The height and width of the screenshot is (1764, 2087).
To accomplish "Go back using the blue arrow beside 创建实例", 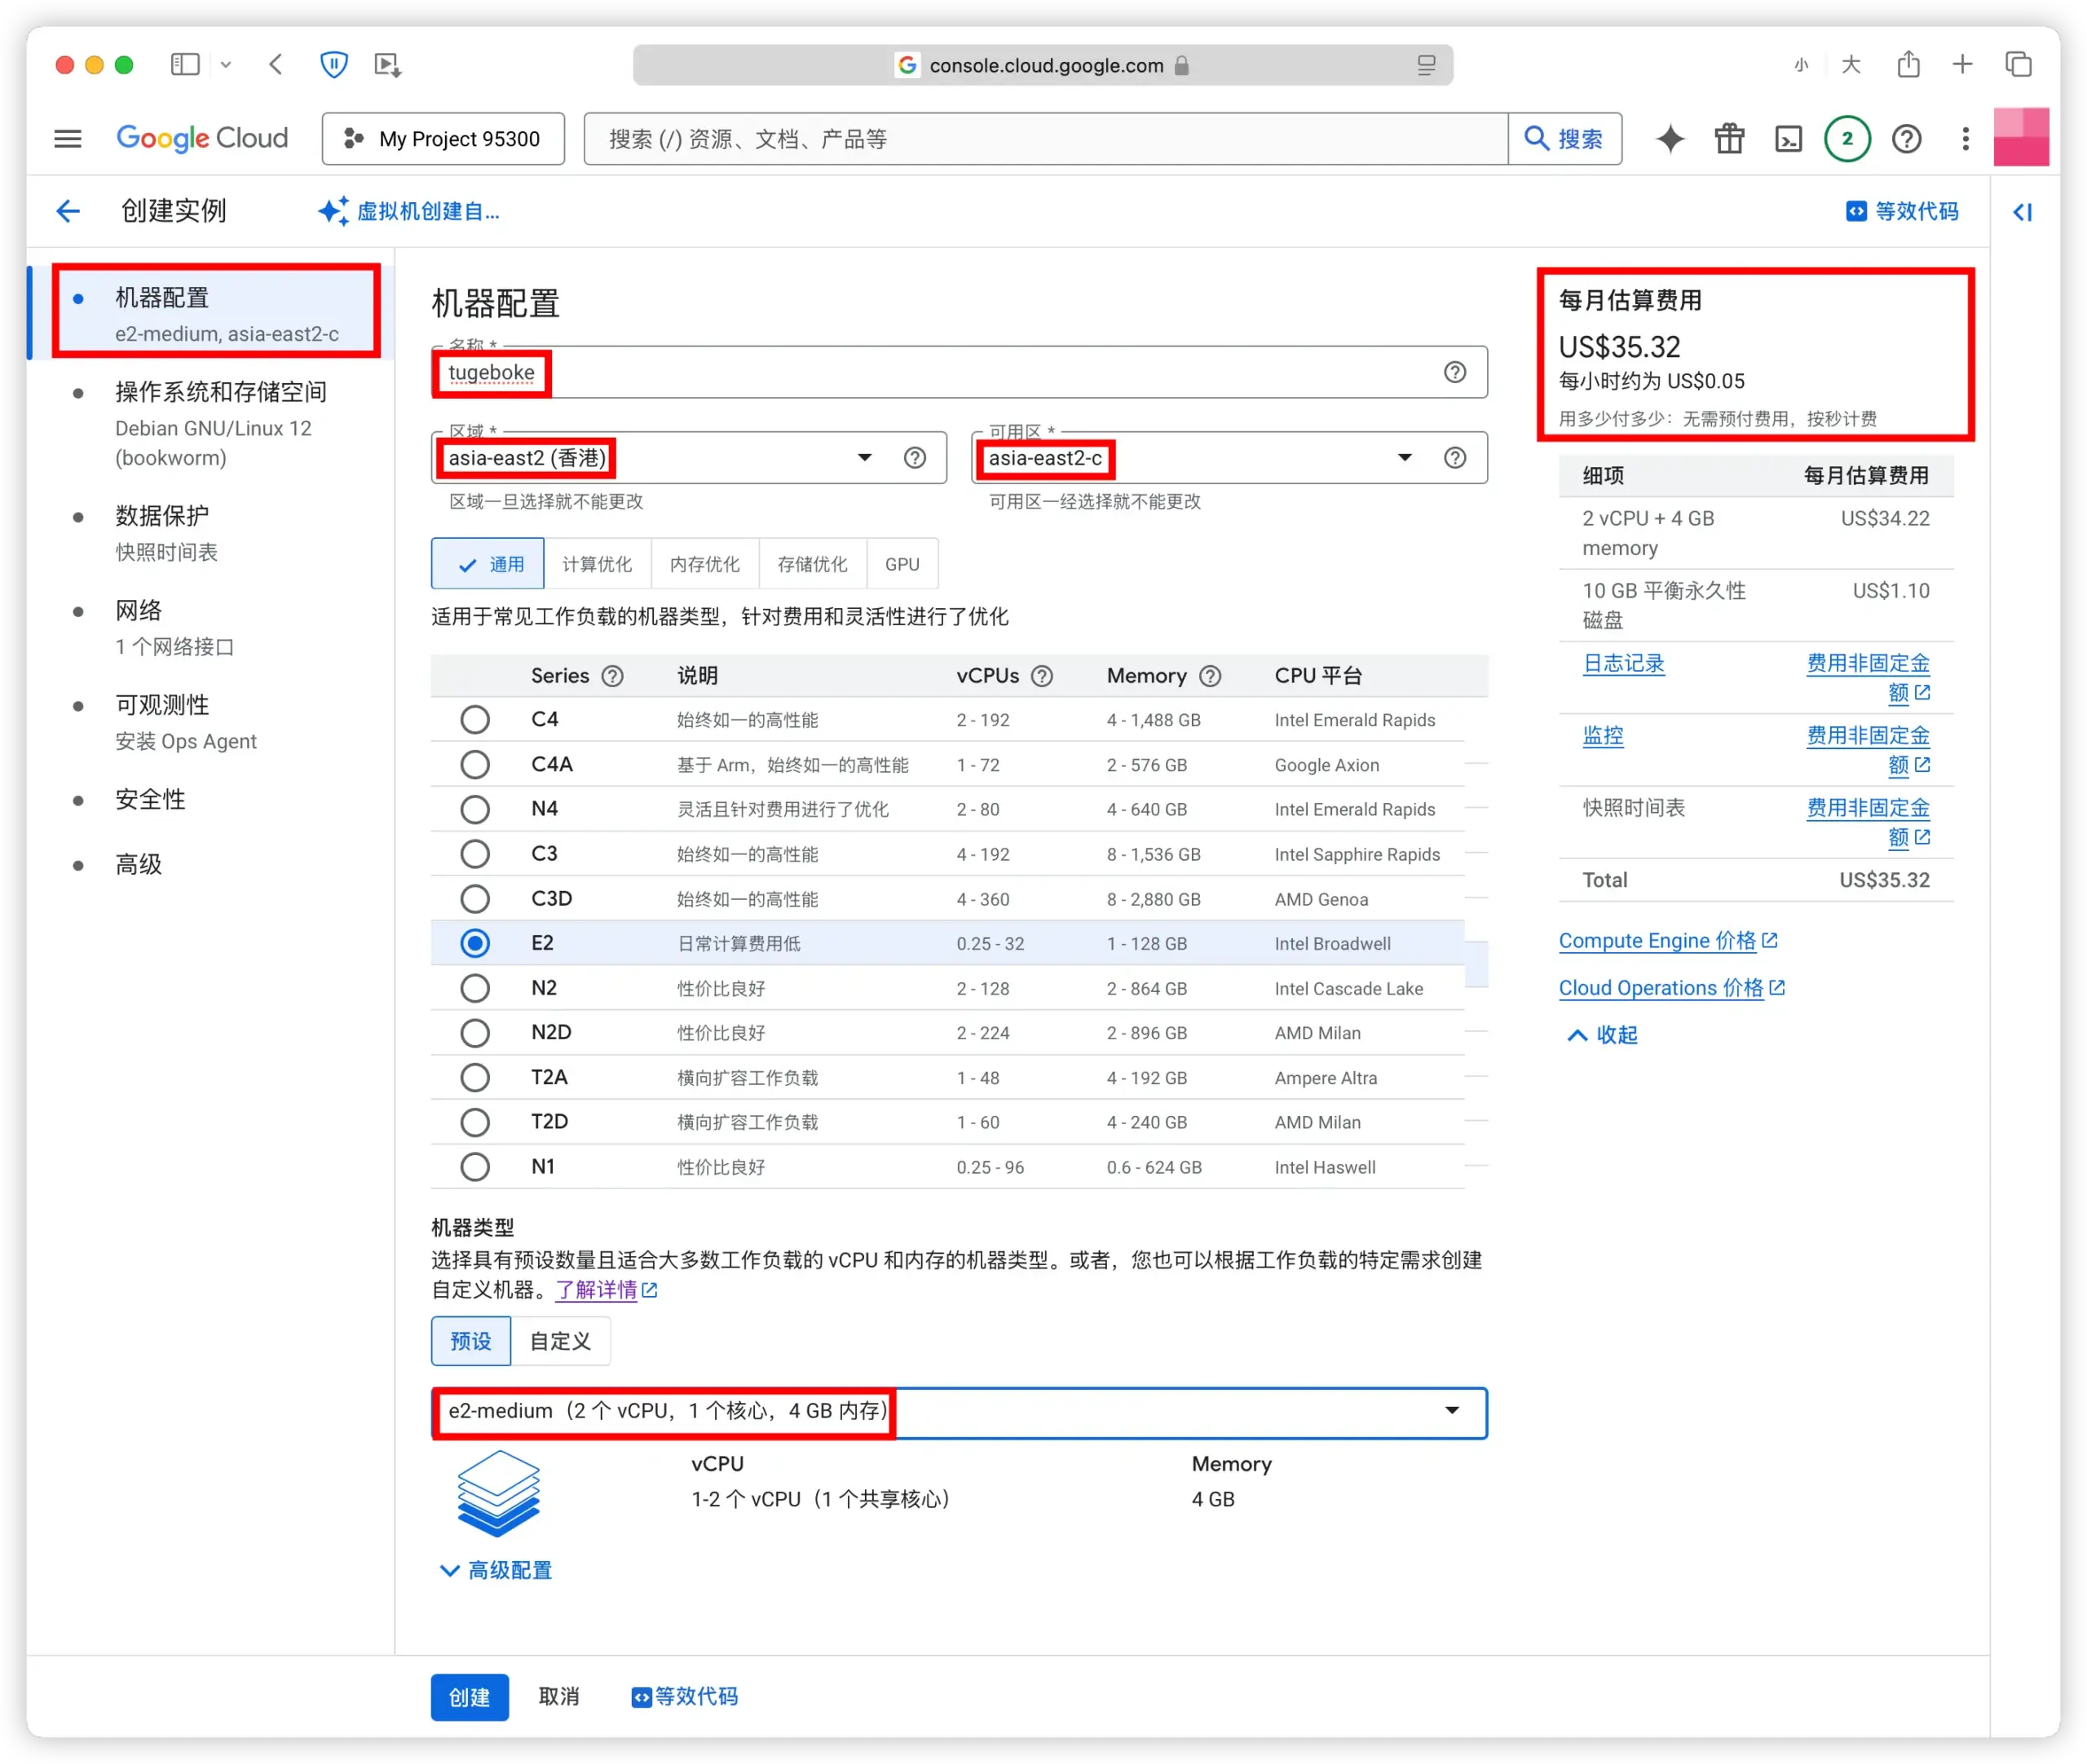I will (68, 211).
